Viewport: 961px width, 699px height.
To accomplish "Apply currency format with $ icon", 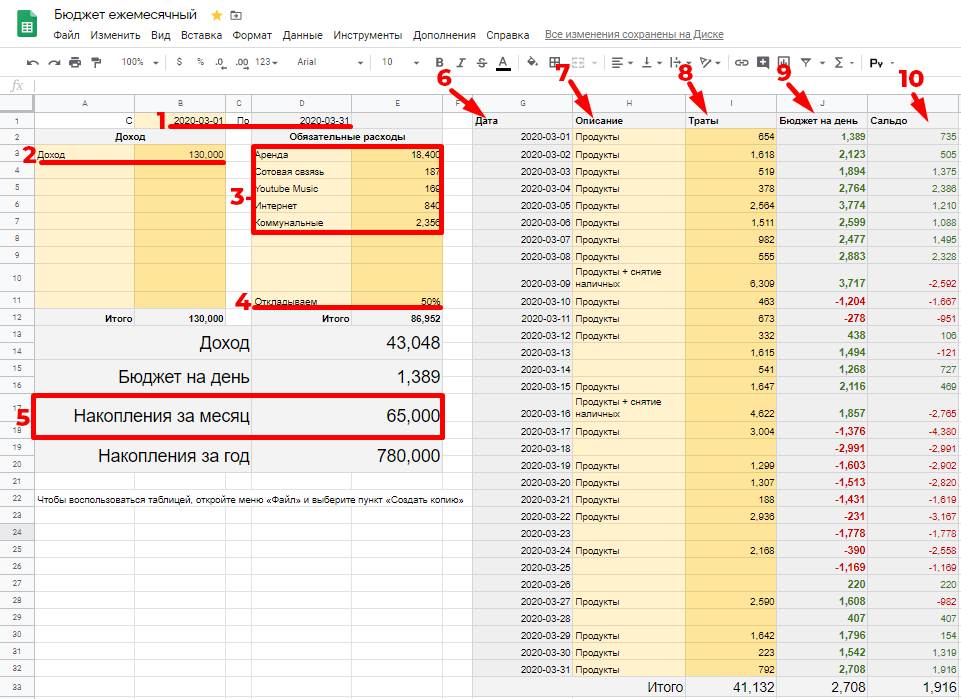I will click(179, 62).
